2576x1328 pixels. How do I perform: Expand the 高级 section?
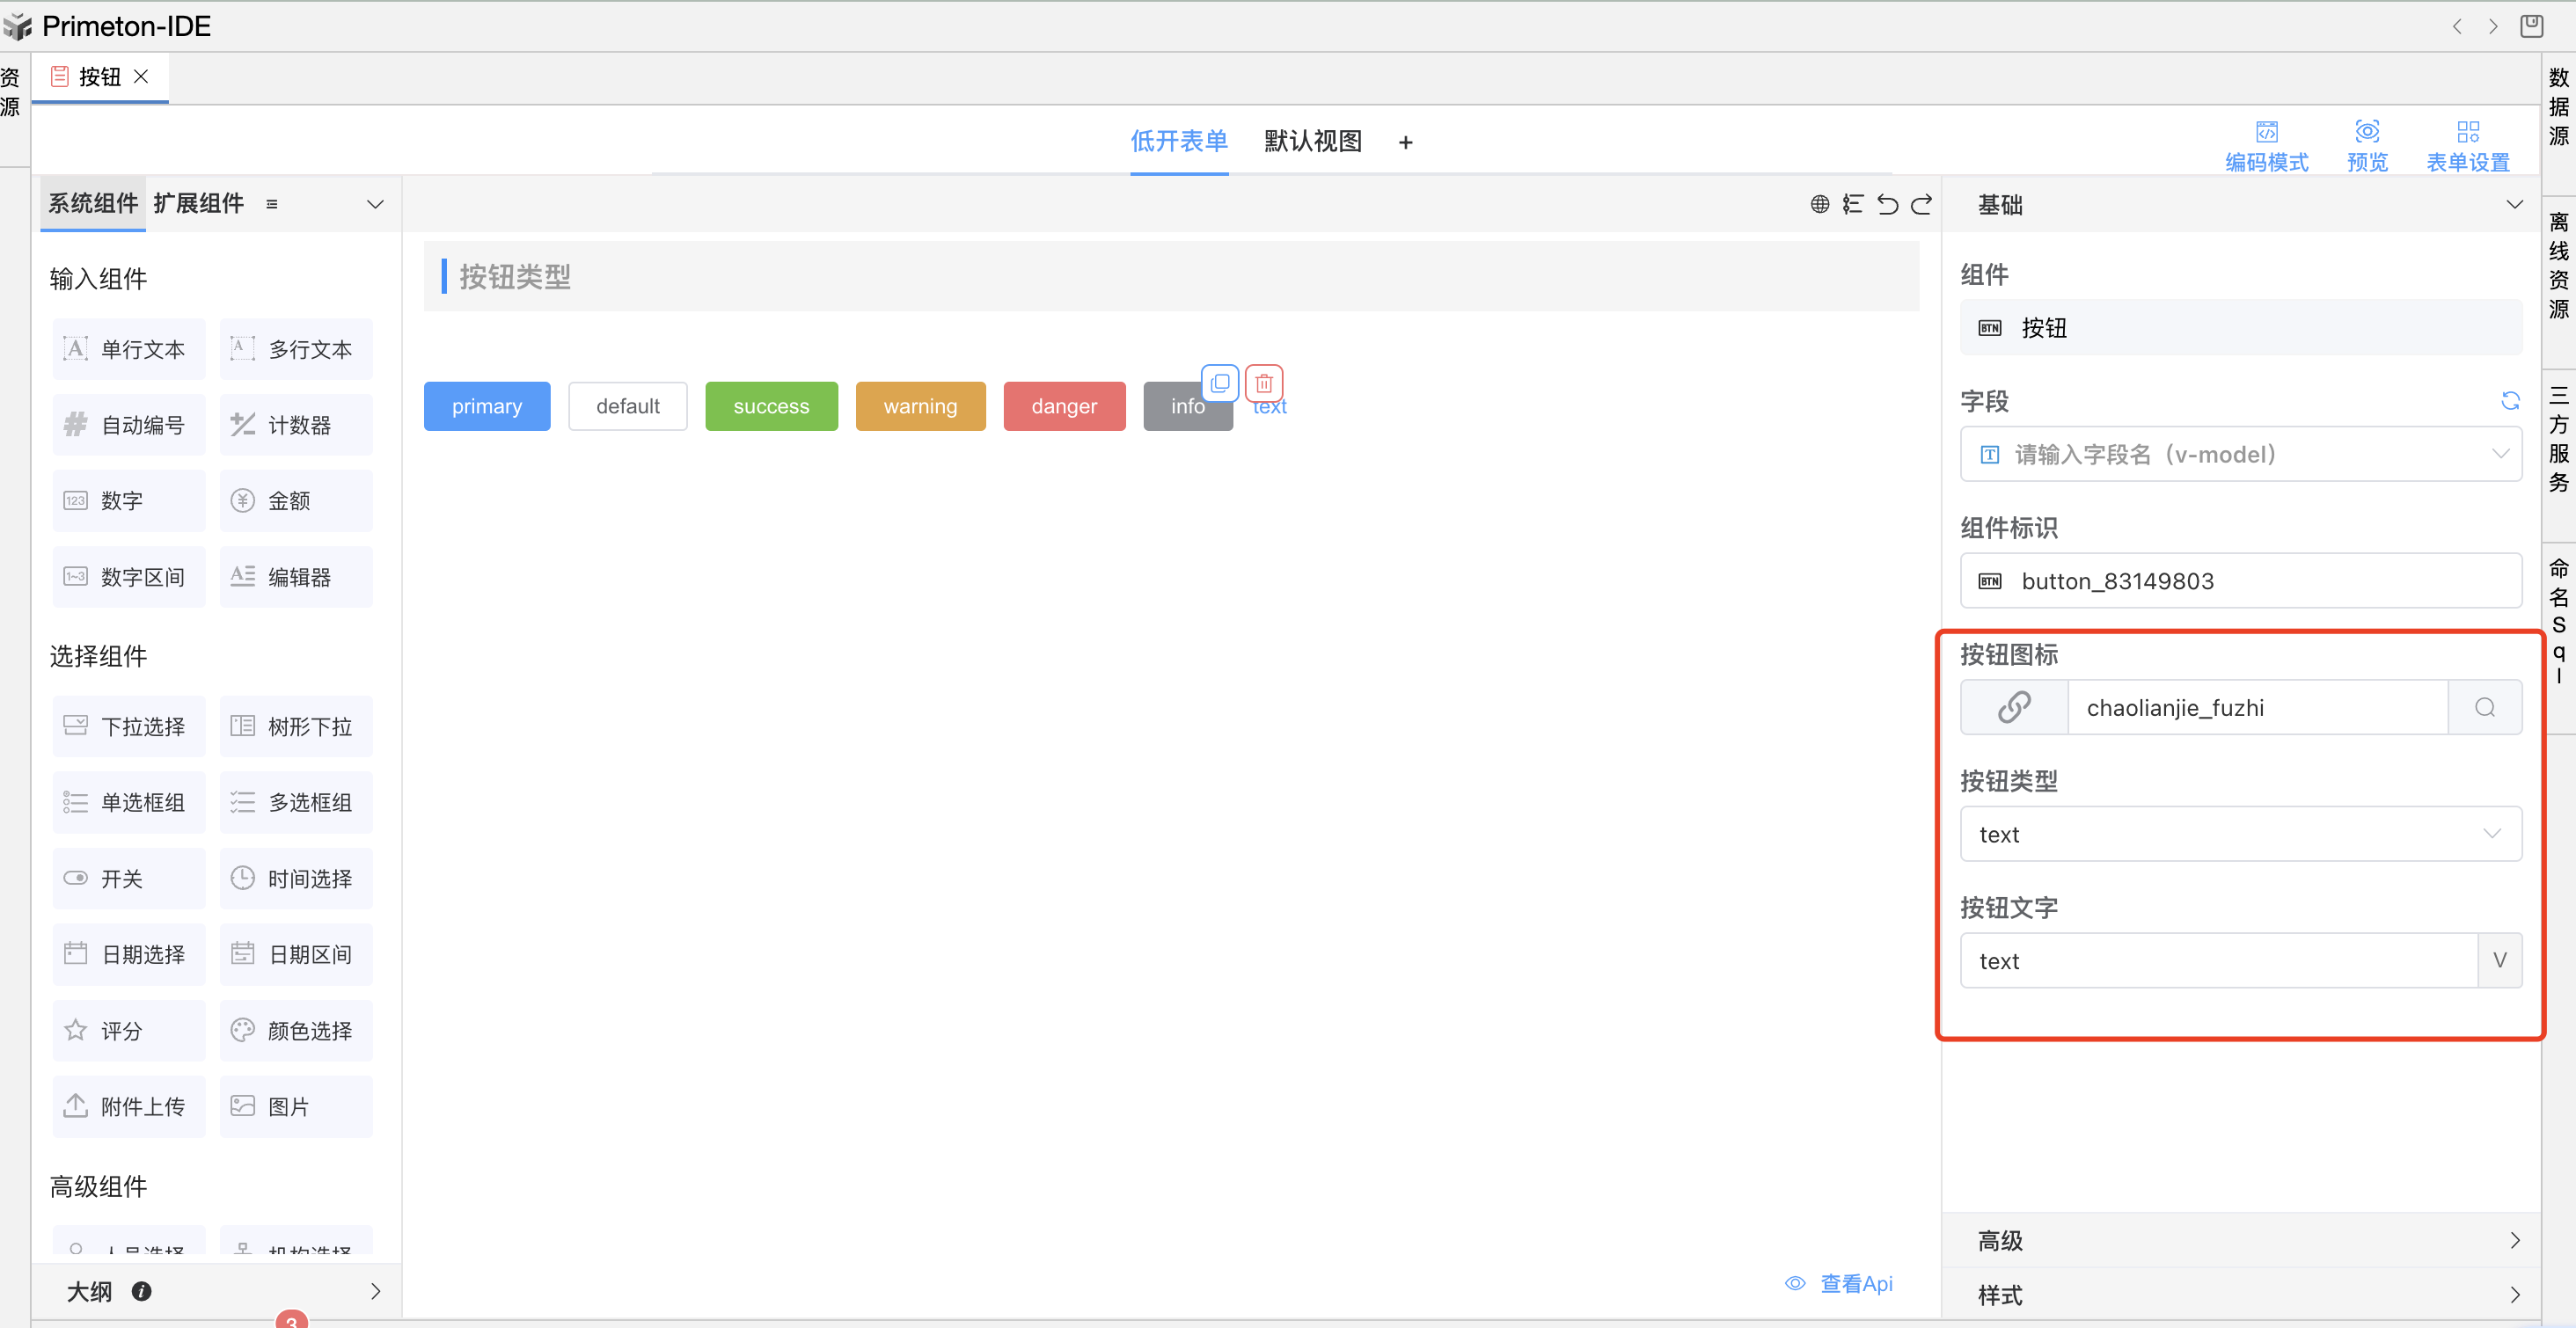click(x=2240, y=1241)
